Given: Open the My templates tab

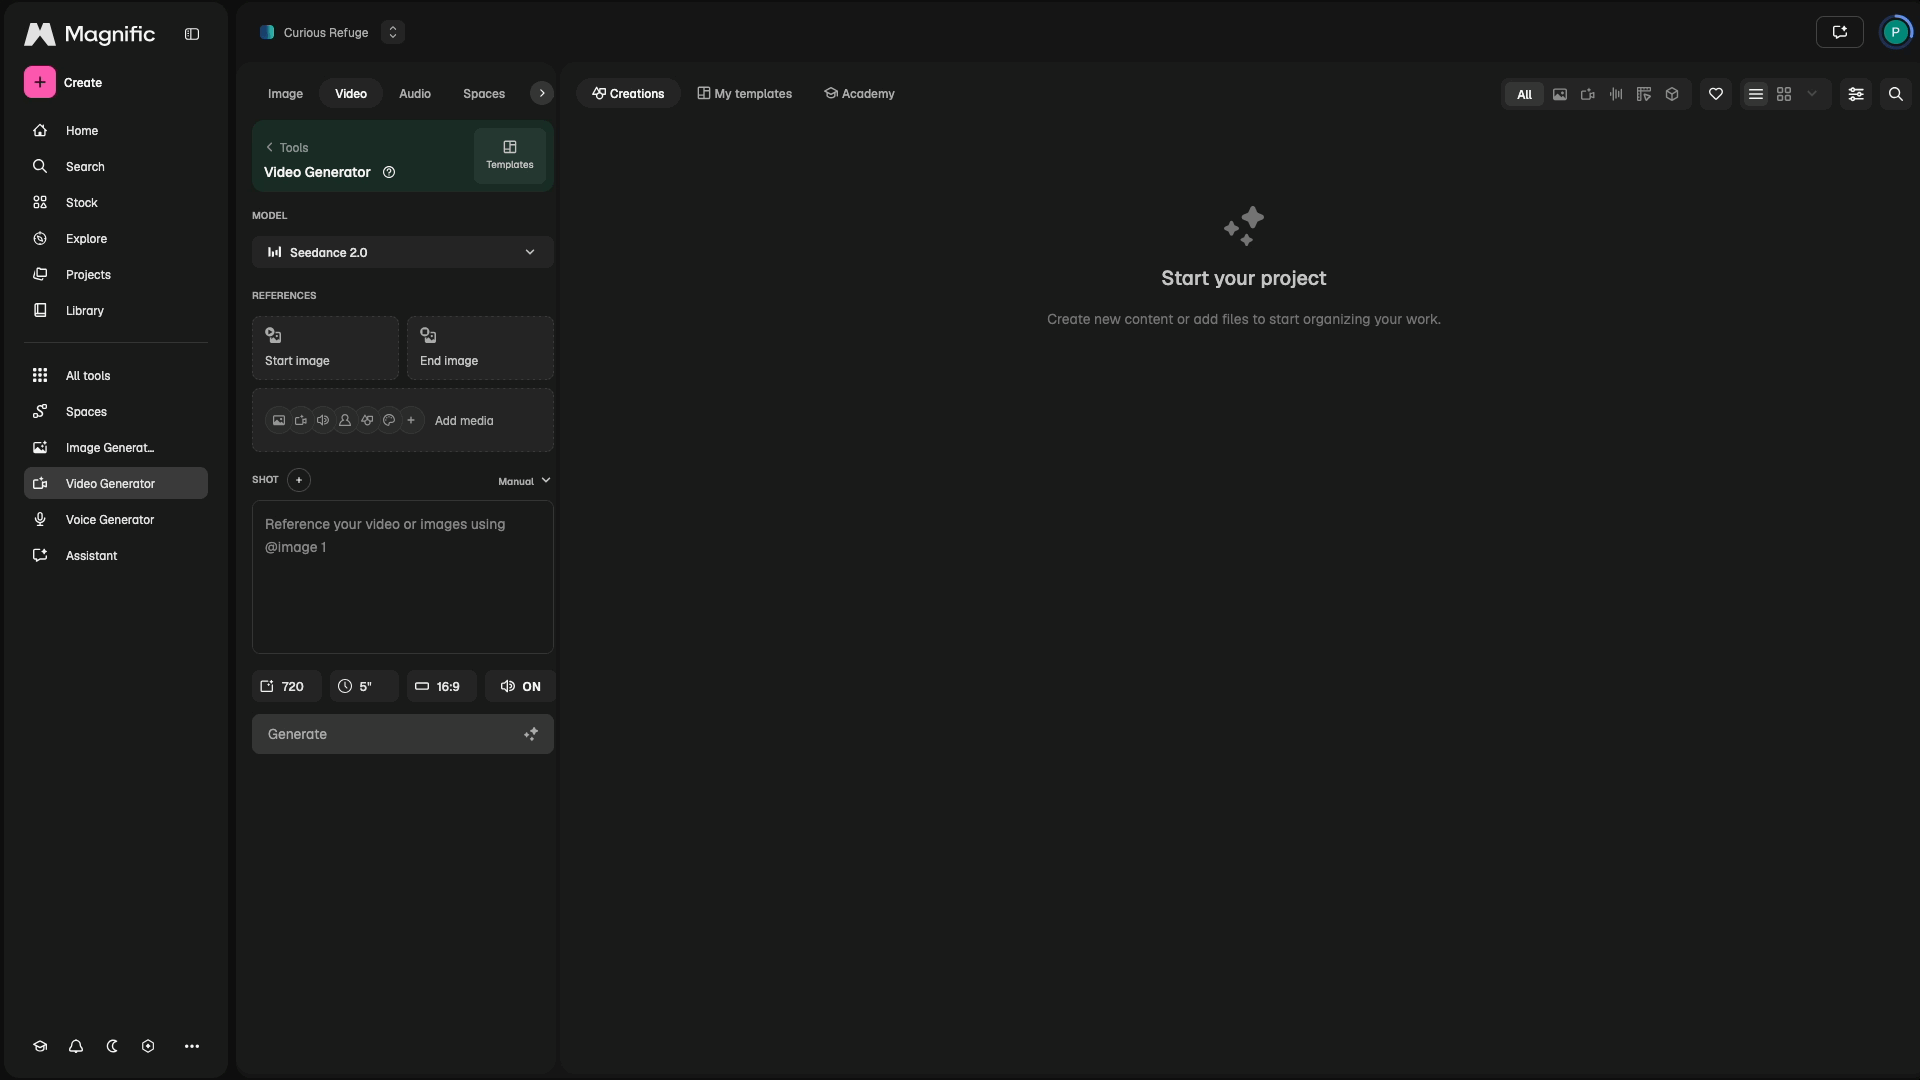Looking at the screenshot, I should click(745, 94).
